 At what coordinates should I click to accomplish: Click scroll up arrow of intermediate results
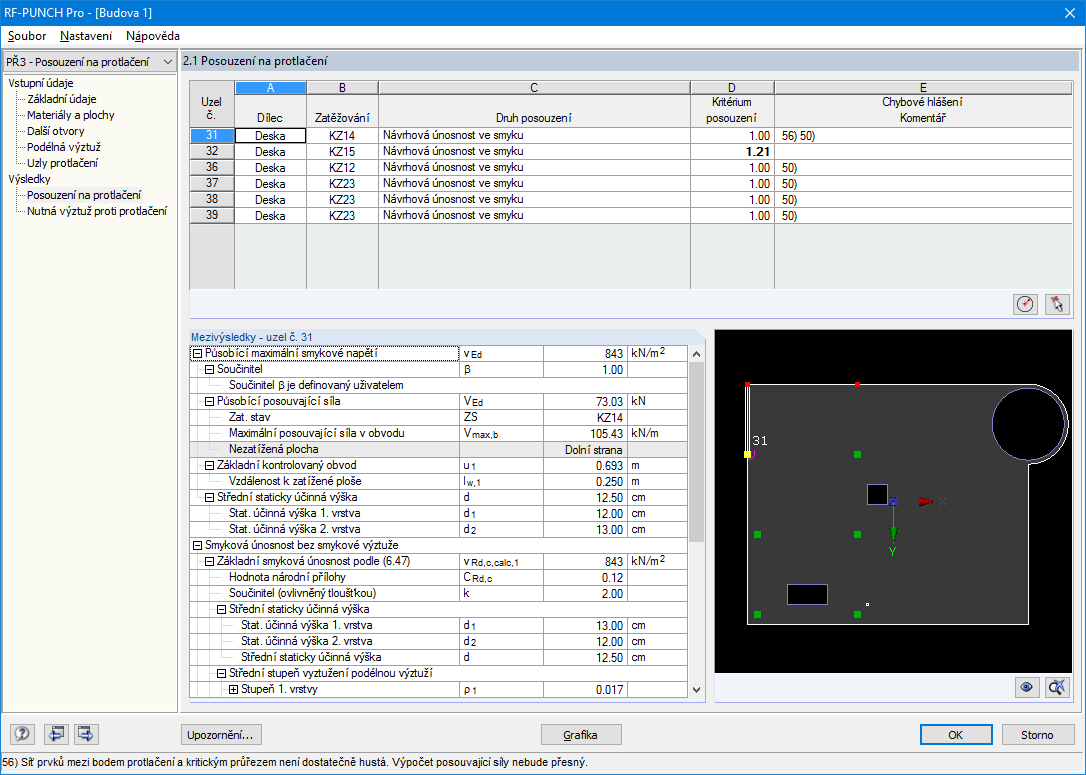(697, 354)
